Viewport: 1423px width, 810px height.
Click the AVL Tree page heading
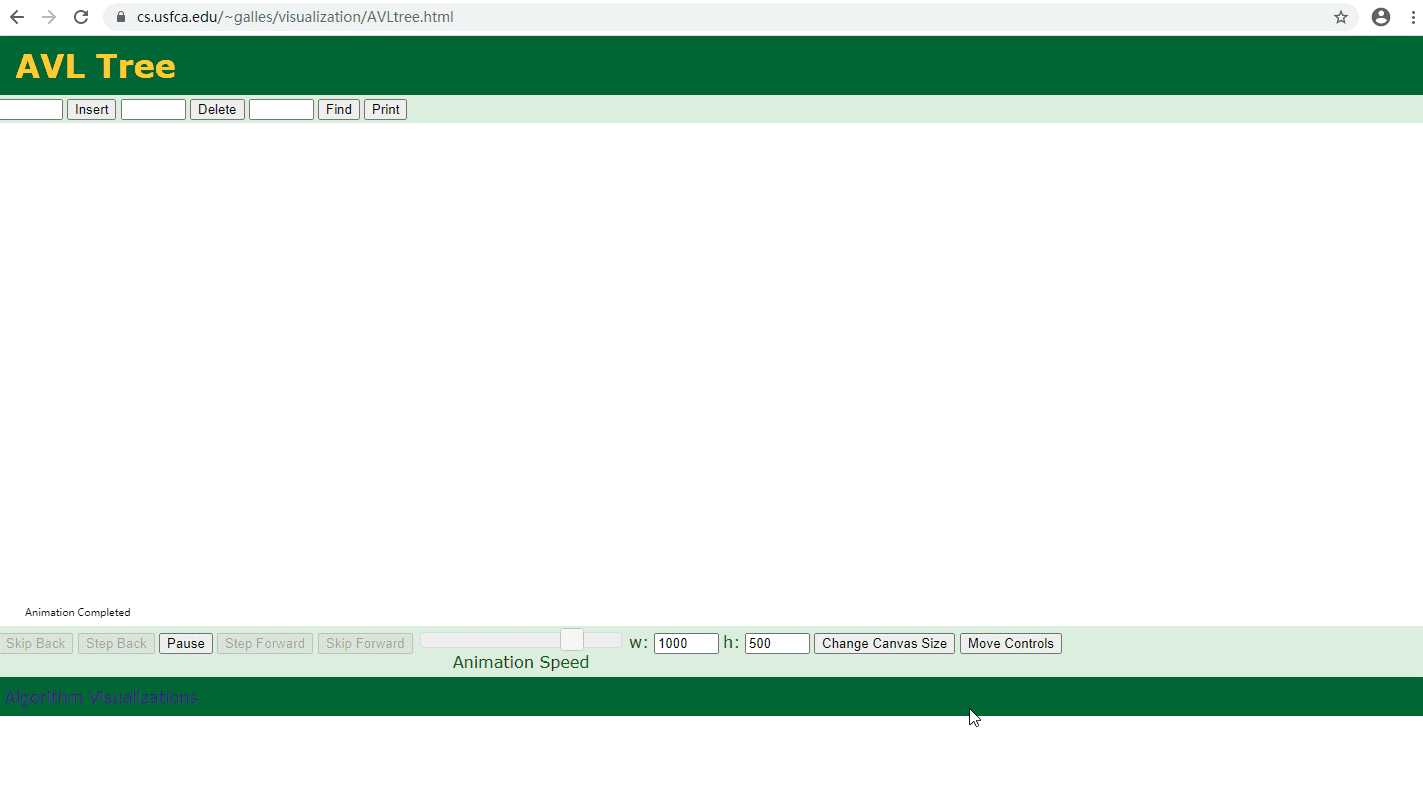(96, 66)
